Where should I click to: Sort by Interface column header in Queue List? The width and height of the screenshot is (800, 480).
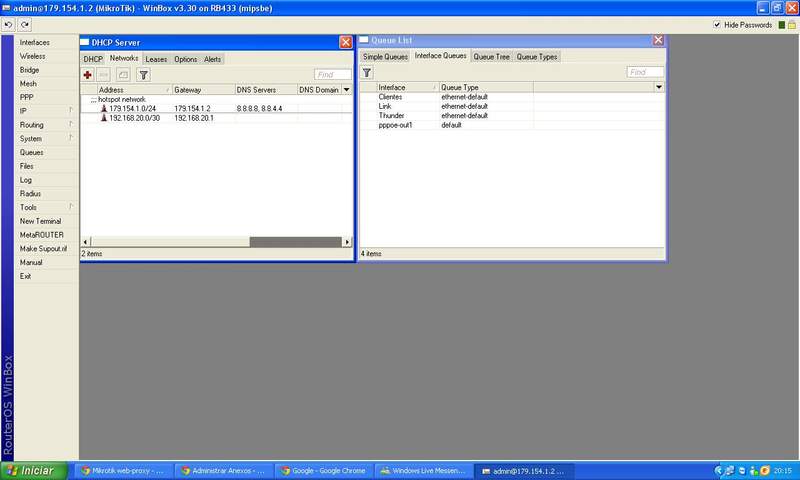407,87
